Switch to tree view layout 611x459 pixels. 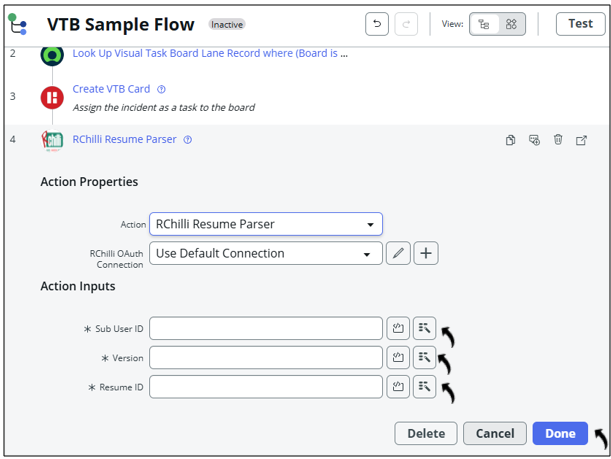click(x=484, y=24)
